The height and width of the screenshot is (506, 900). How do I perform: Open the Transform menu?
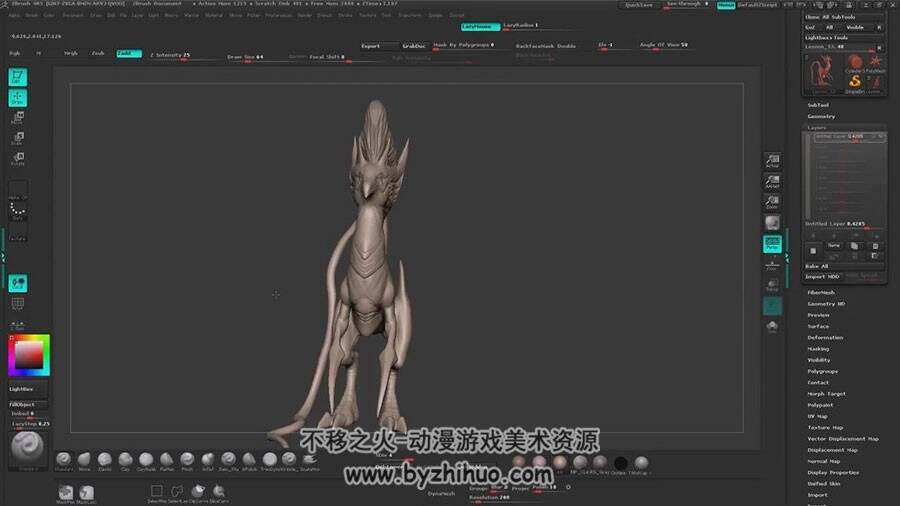[x=409, y=15]
